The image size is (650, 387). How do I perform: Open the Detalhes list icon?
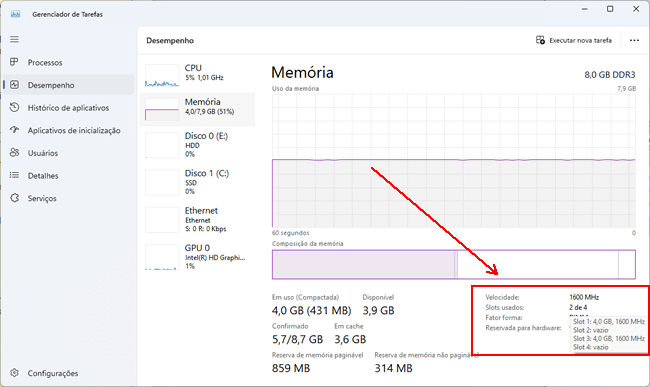click(x=15, y=175)
